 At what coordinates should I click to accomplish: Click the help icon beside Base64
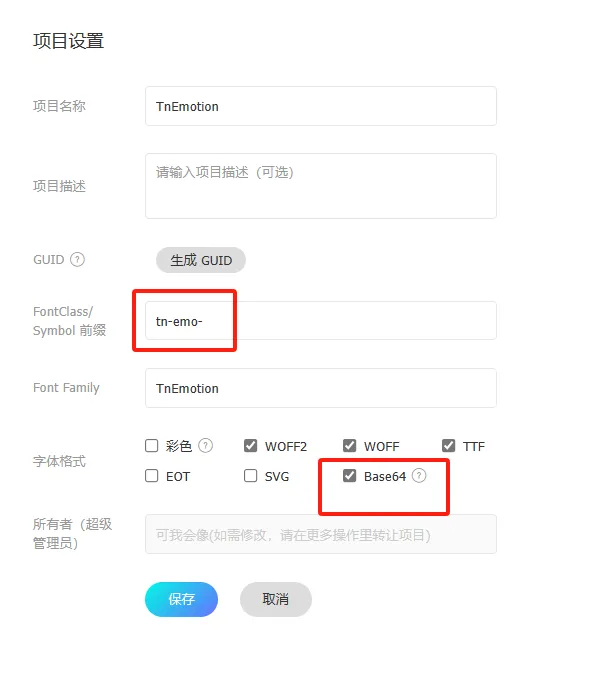[419, 476]
